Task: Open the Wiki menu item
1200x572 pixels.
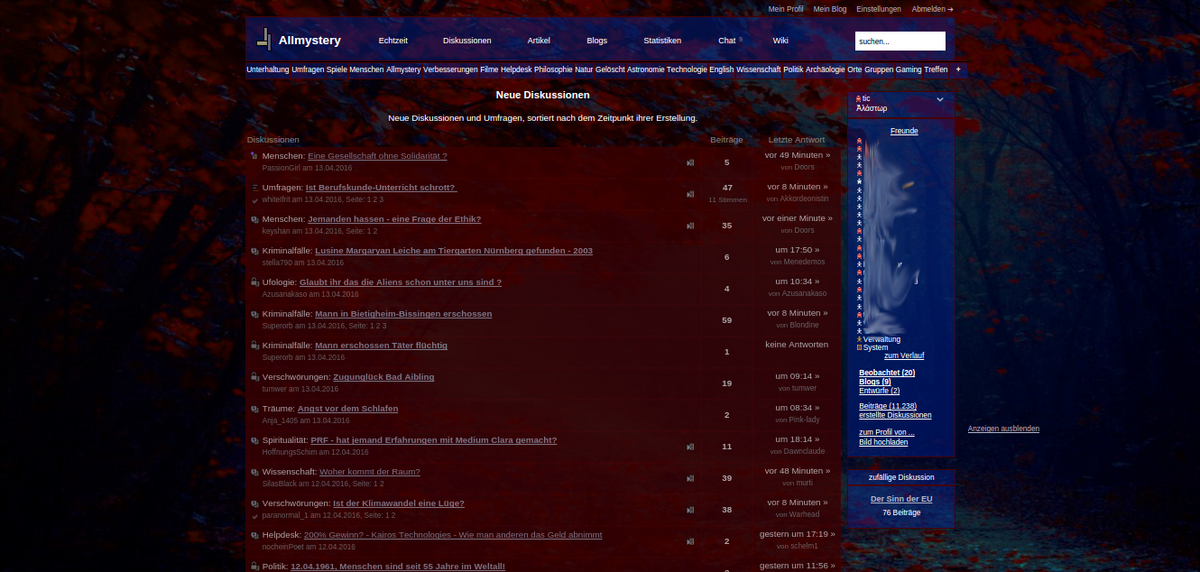Action: pyautogui.click(x=780, y=41)
